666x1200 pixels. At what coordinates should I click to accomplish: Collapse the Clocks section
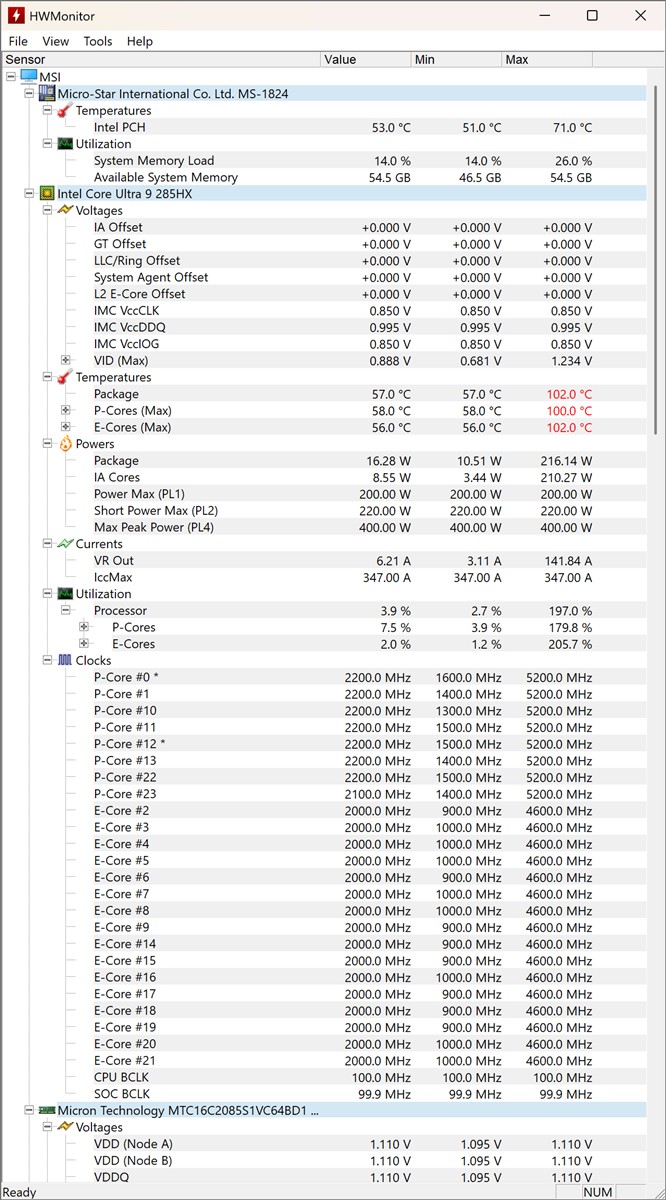pos(47,661)
